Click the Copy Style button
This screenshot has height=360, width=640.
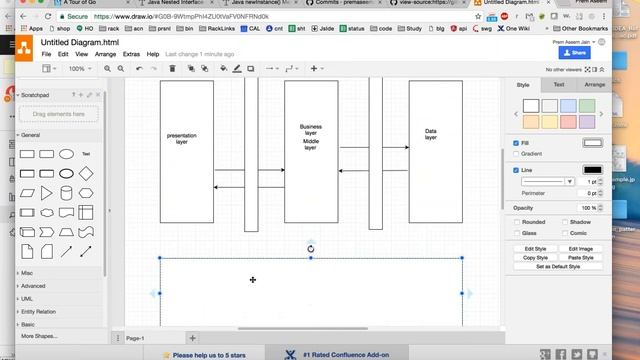[535, 258]
